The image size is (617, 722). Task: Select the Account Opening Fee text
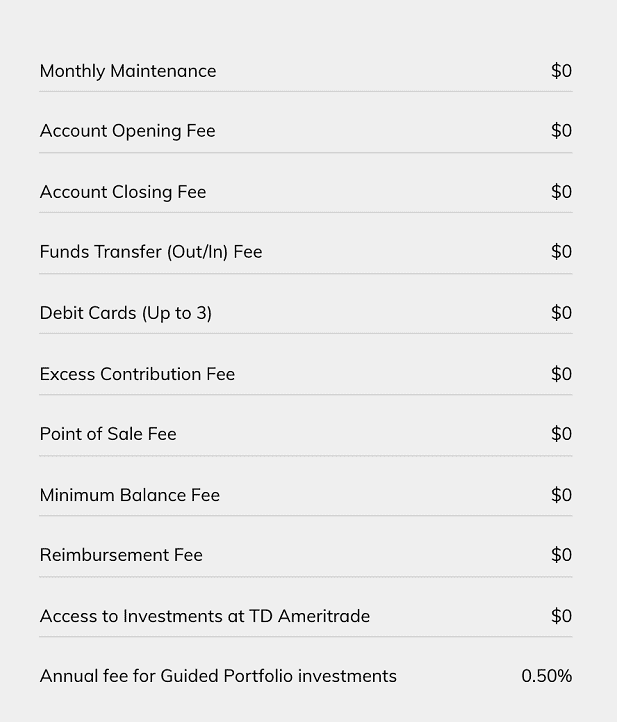128,131
